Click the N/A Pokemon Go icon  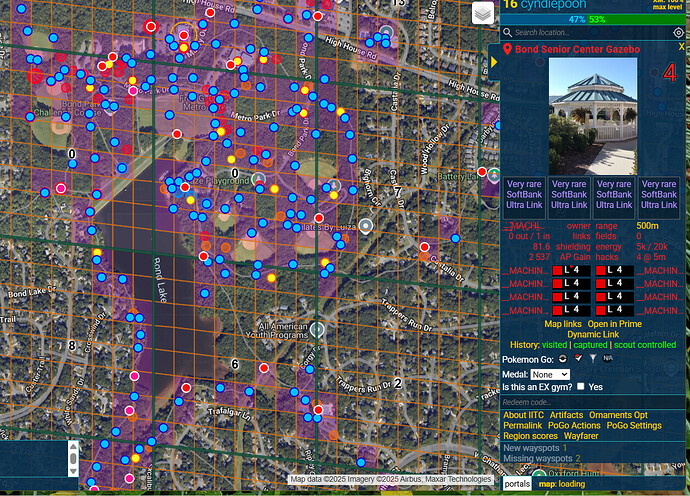608,359
